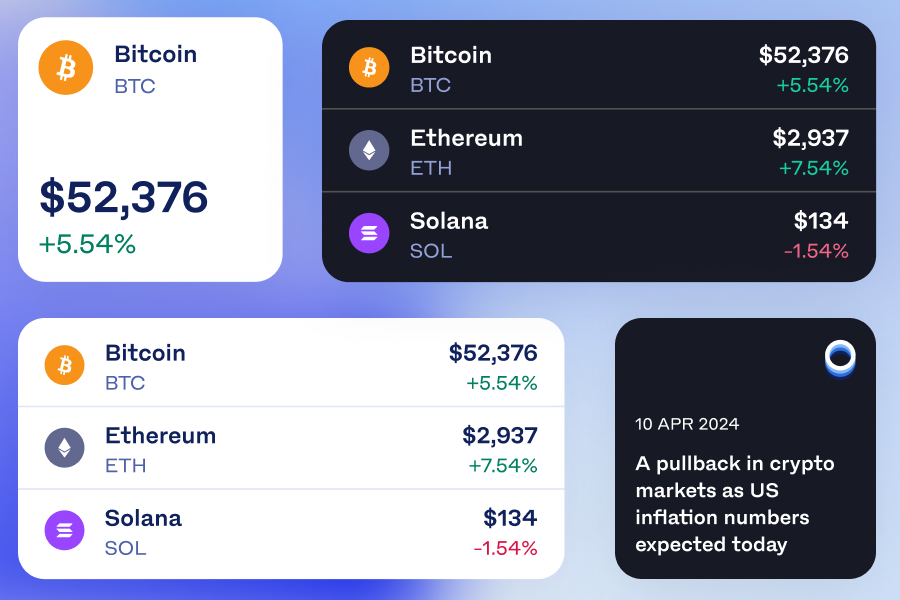
Task: Click the $2,937 price in the dark widget
Action: 810,138
